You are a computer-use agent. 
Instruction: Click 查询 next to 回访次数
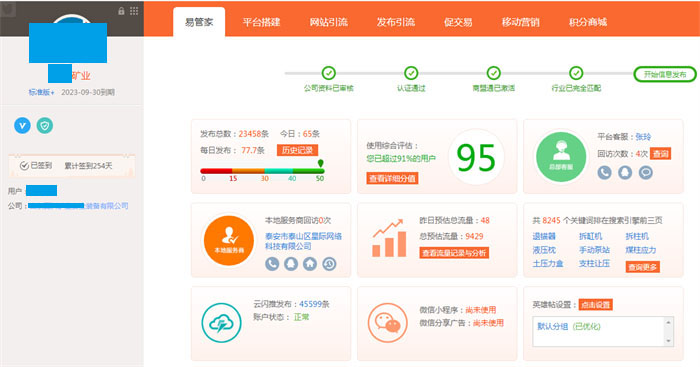[x=661, y=154]
